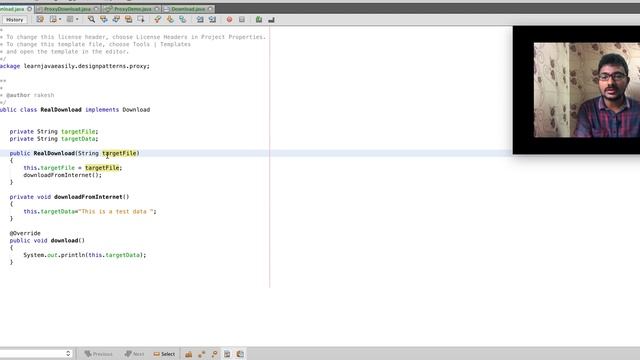Start macro recording with red circle icon
The width and height of the screenshot is (640, 360).
pos(229,20)
